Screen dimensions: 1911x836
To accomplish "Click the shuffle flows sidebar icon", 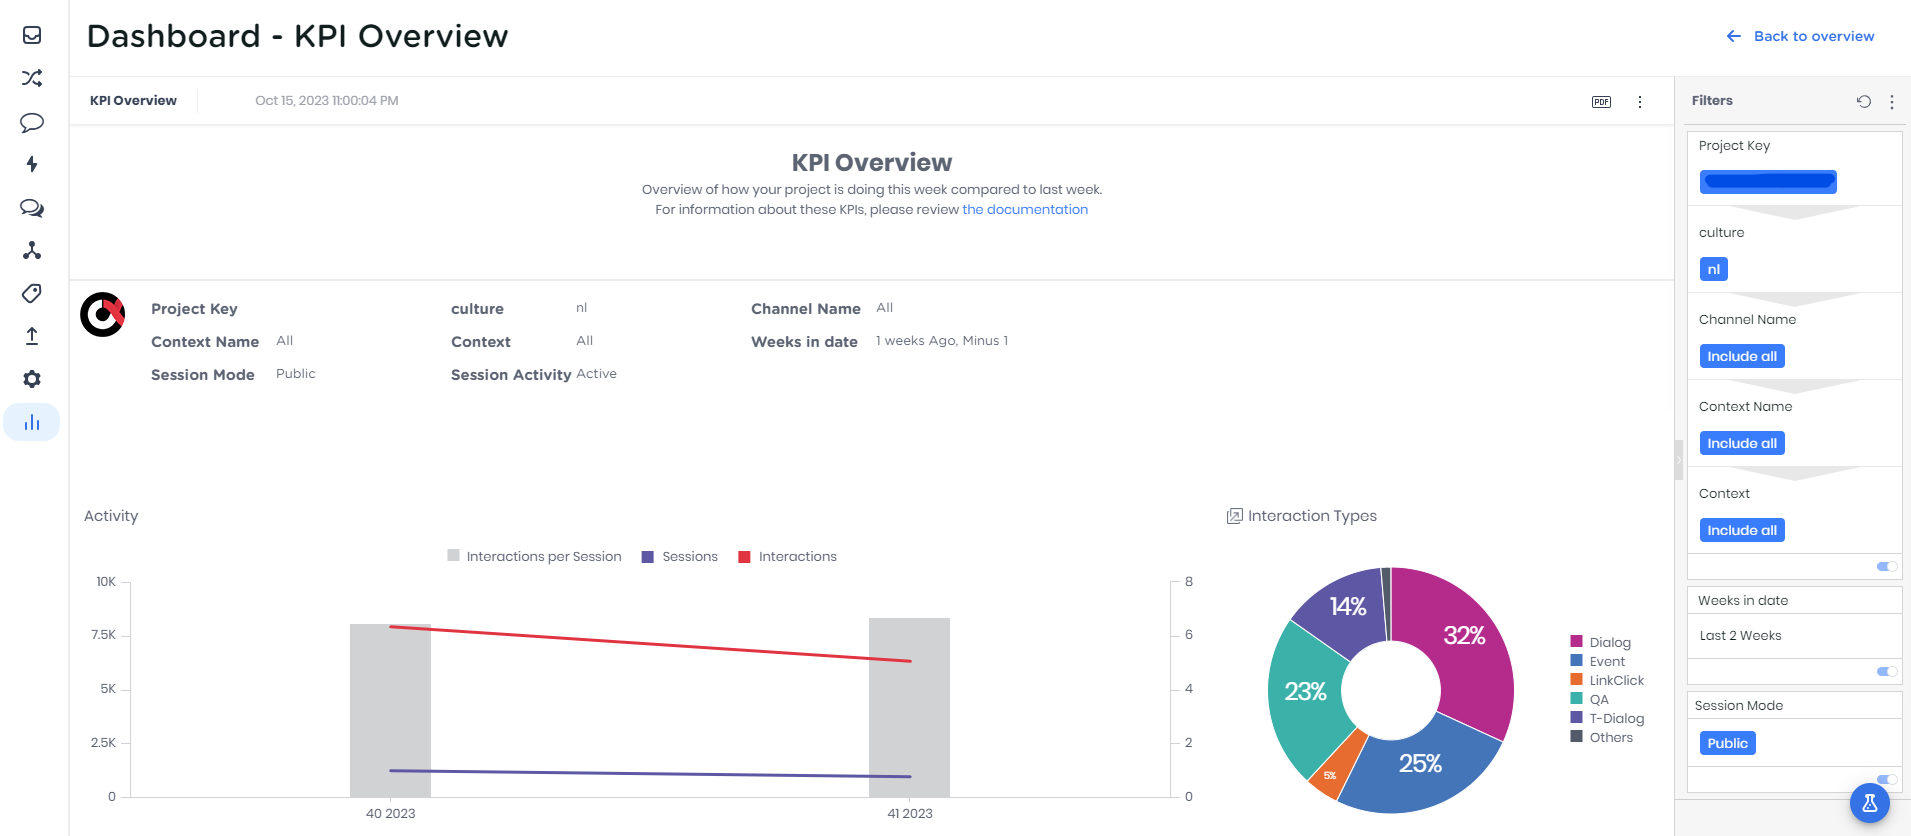I will coord(32,78).
